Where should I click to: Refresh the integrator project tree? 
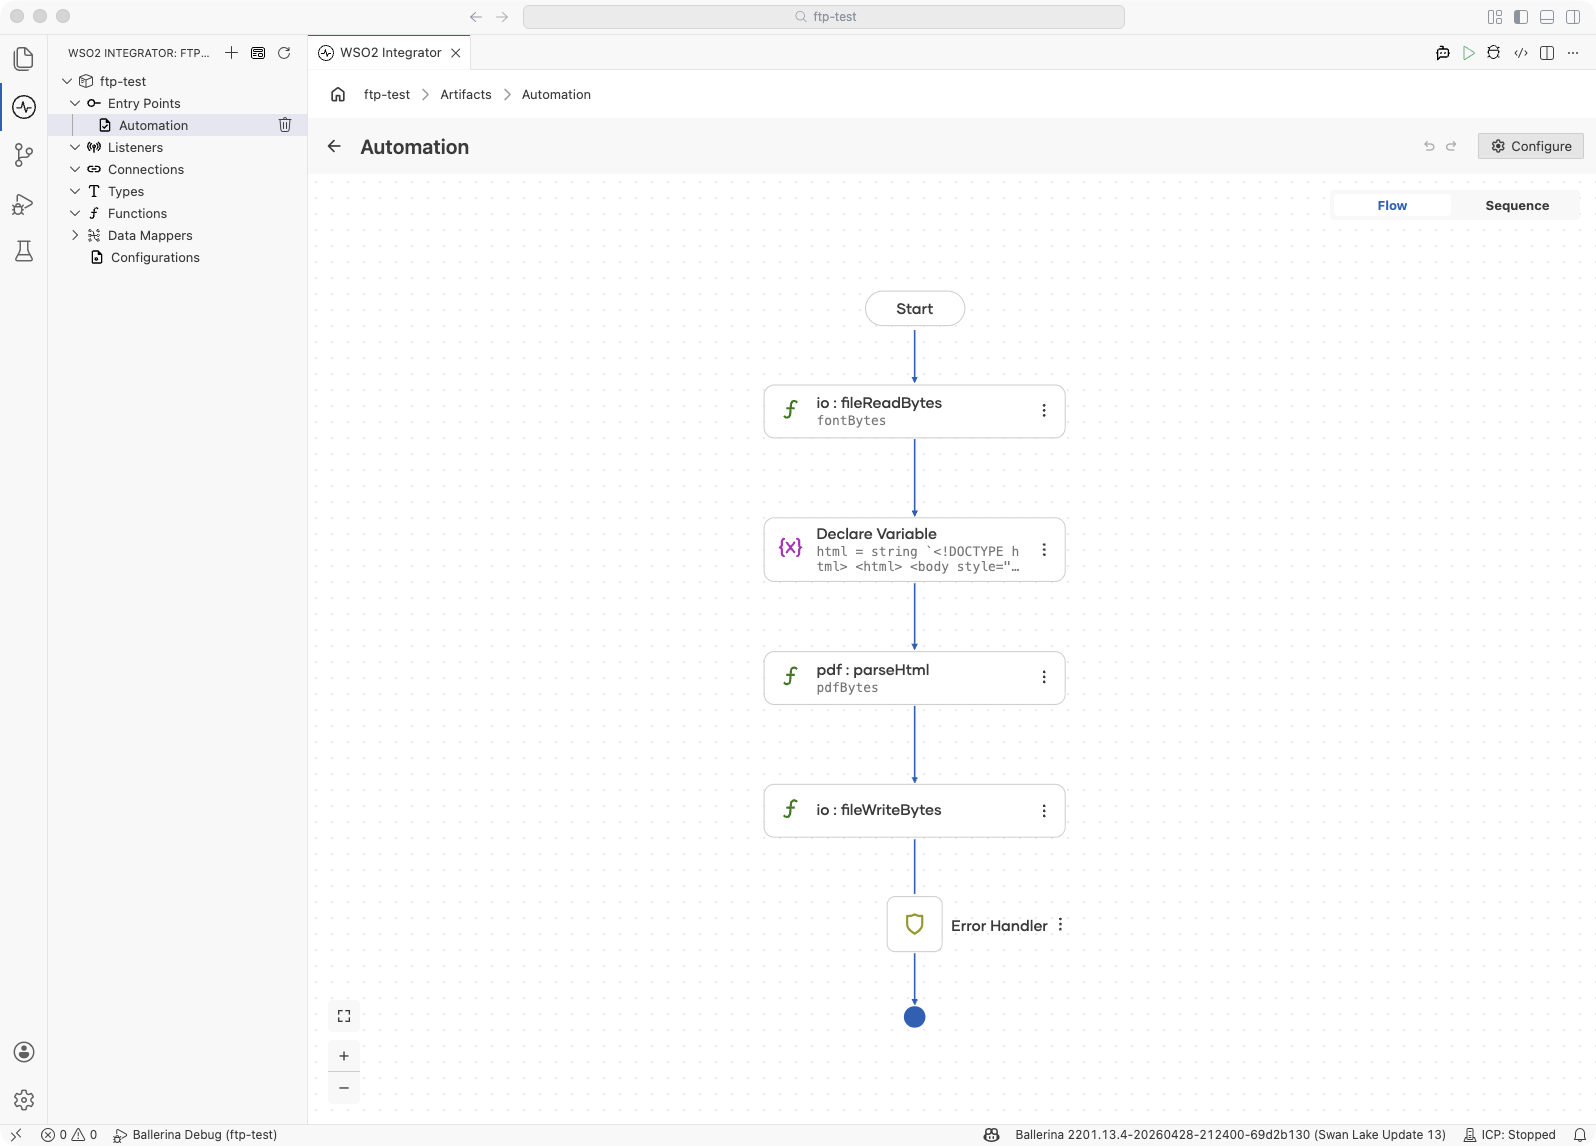[x=284, y=53]
